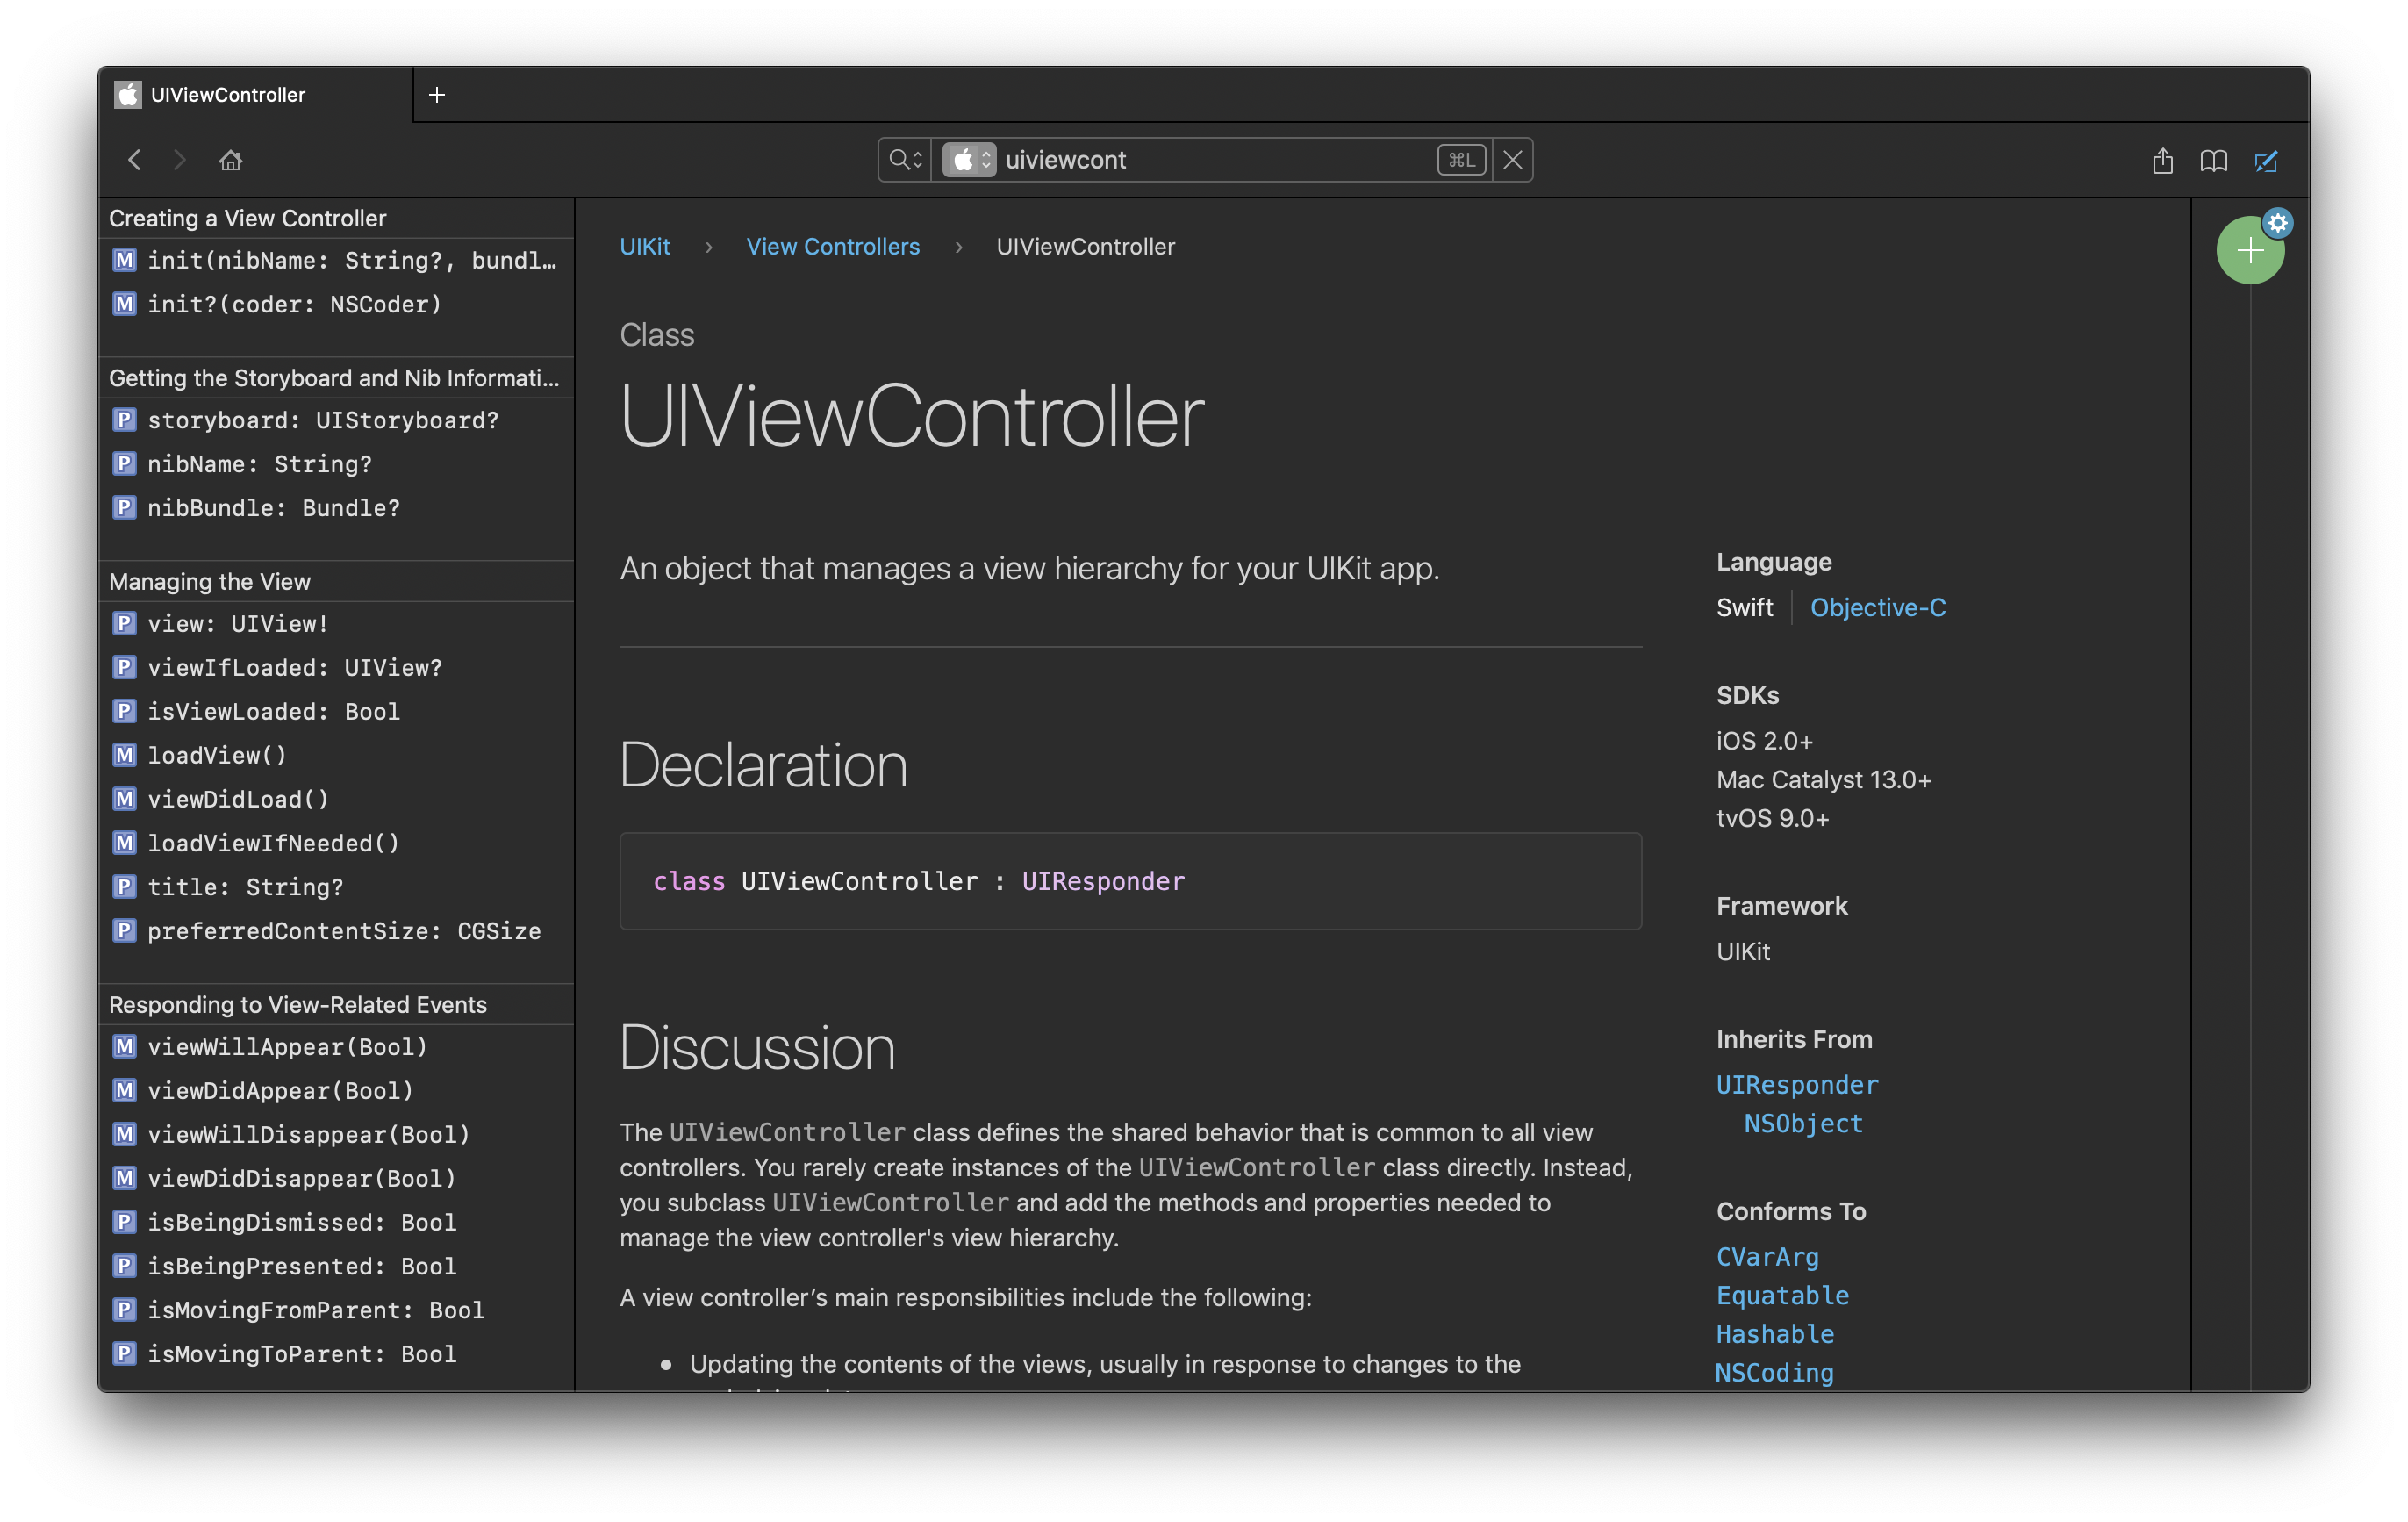This screenshot has height=1522, width=2408.
Task: Open NSObject link
Action: coord(1803,1124)
